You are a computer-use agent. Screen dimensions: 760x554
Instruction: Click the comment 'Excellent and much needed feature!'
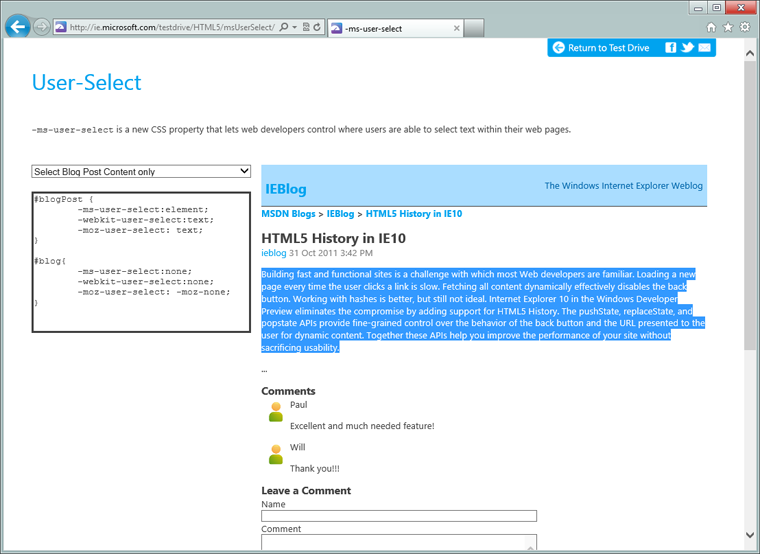[x=362, y=426]
